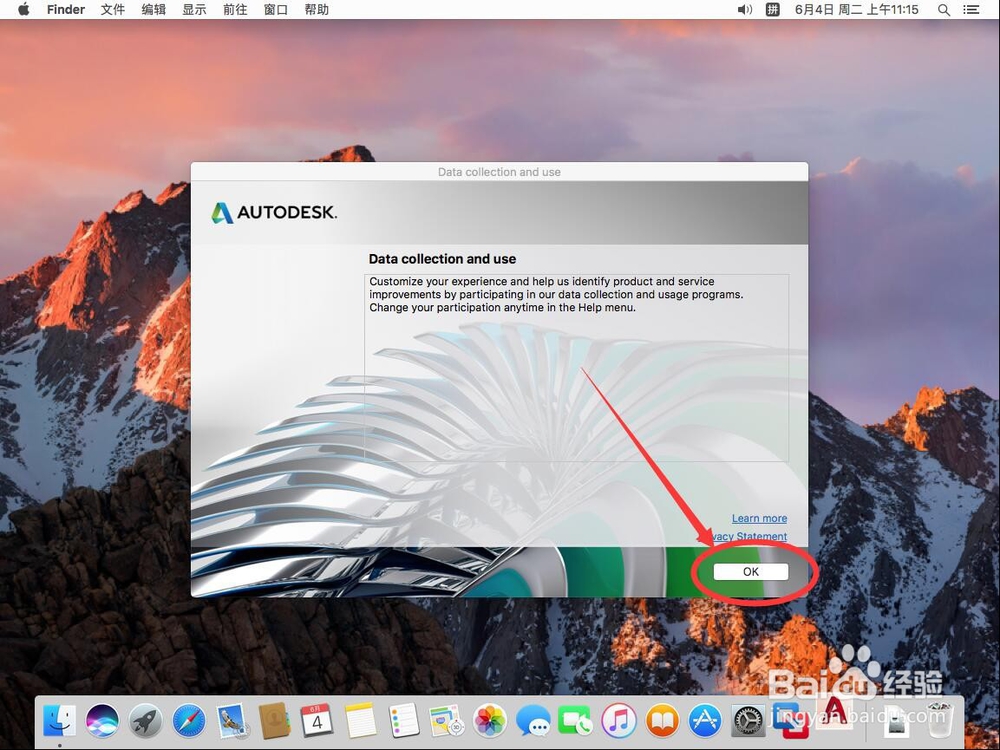
Task: Open System Preferences from the Dock
Action: click(x=748, y=721)
